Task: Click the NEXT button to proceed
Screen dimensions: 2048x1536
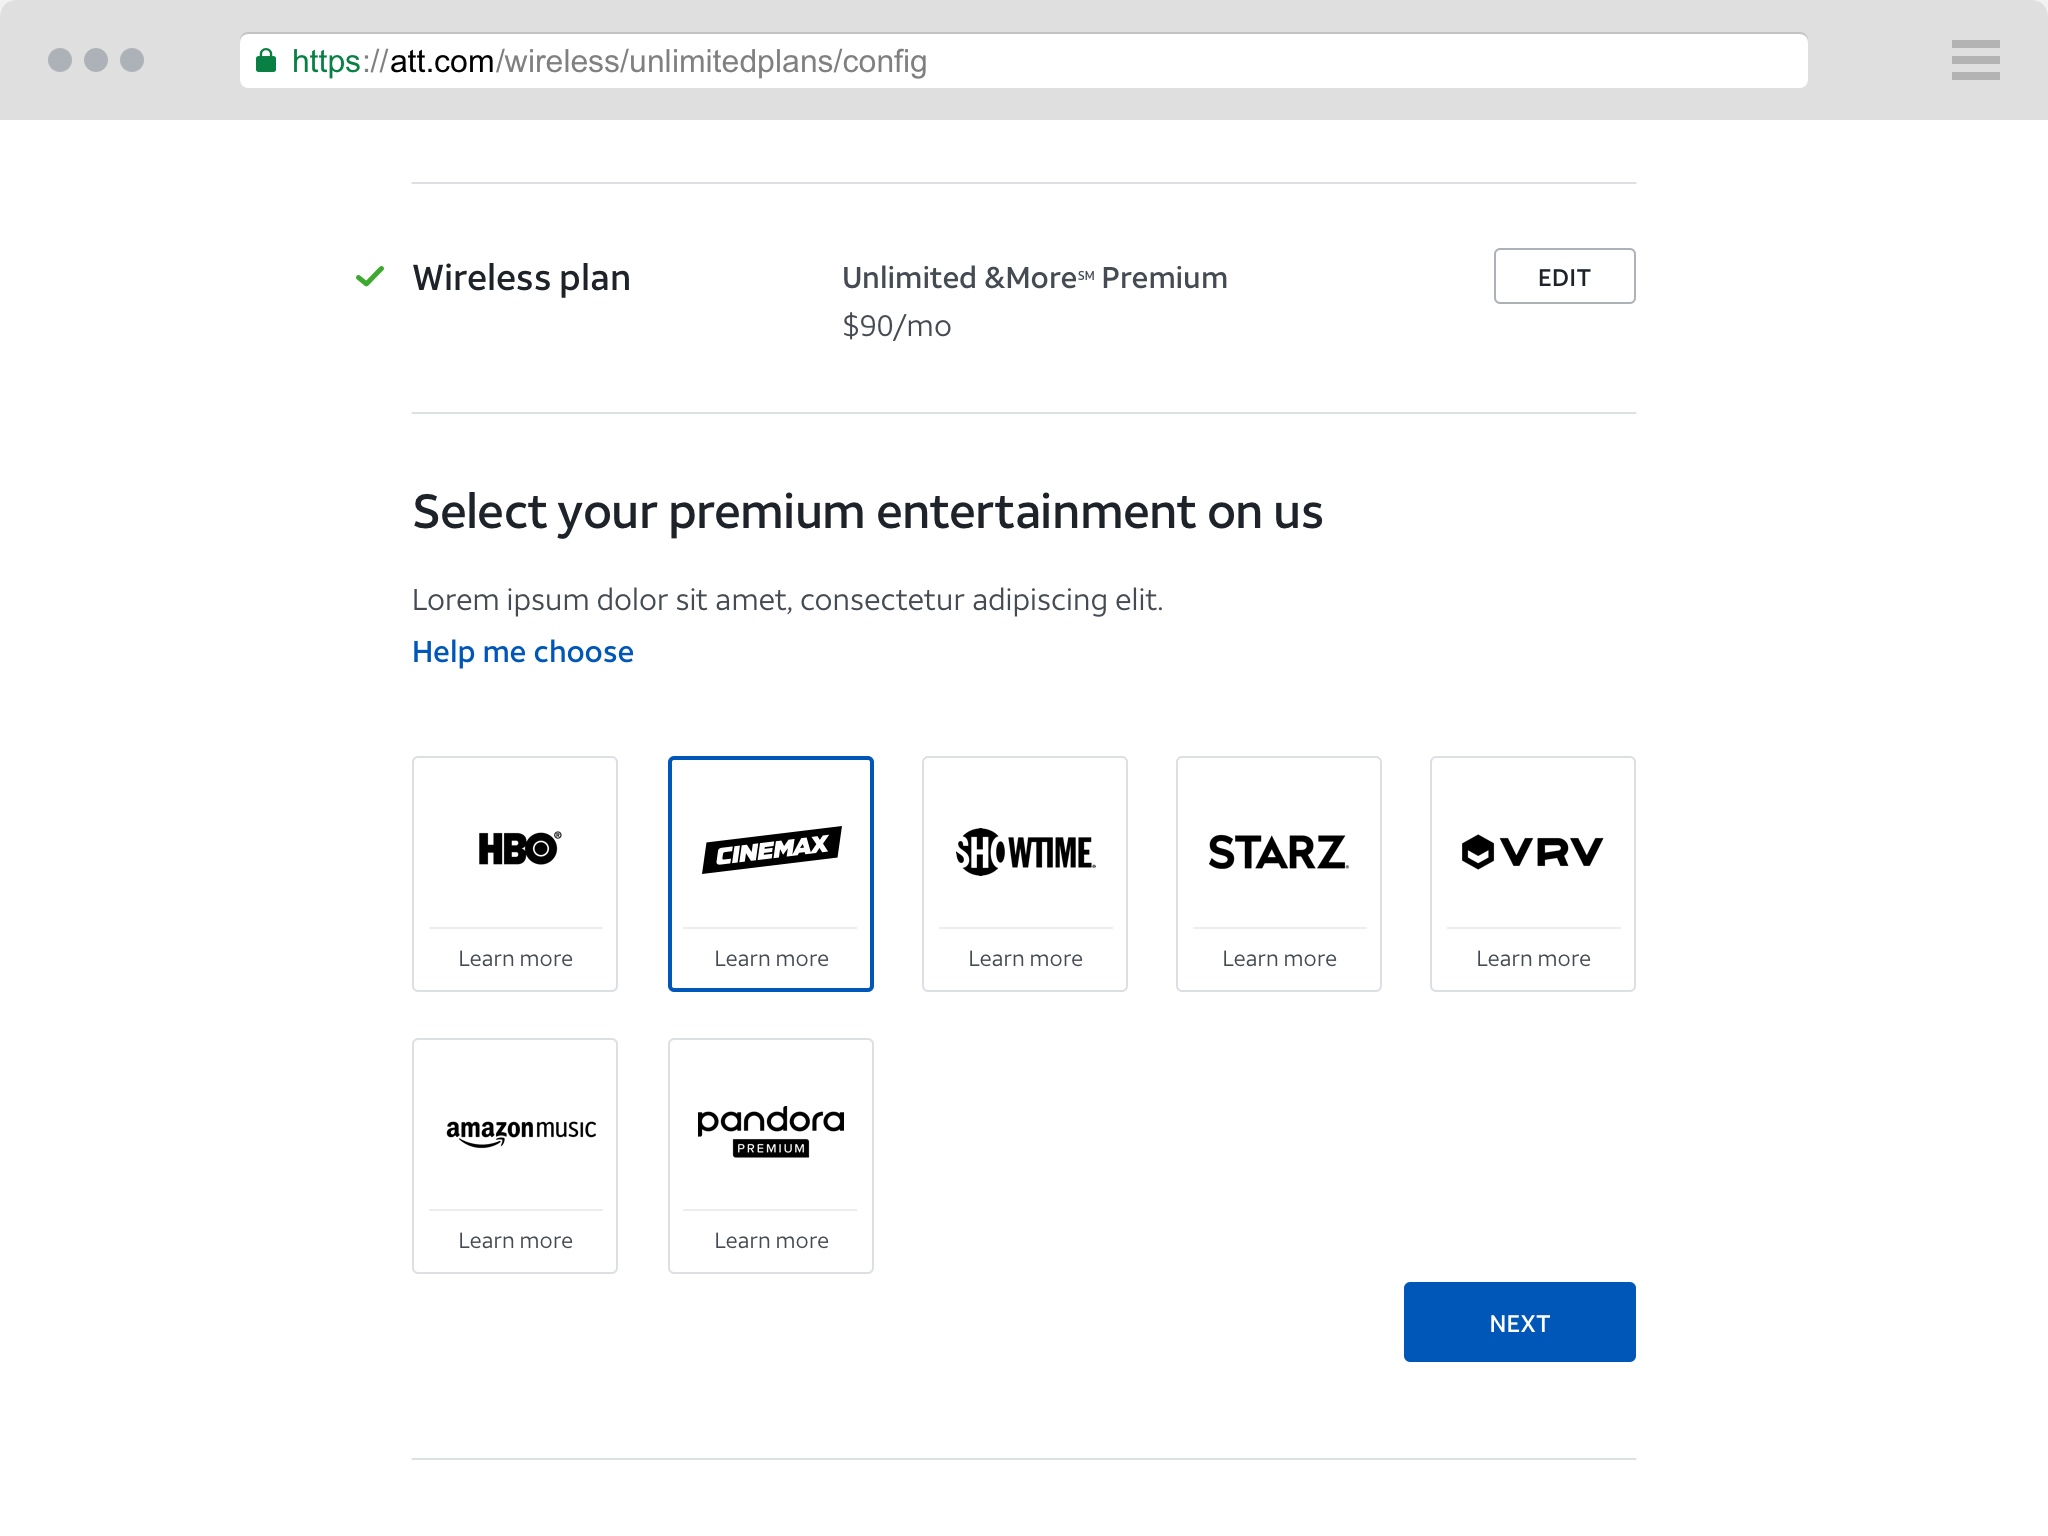Action: coord(1521,1321)
